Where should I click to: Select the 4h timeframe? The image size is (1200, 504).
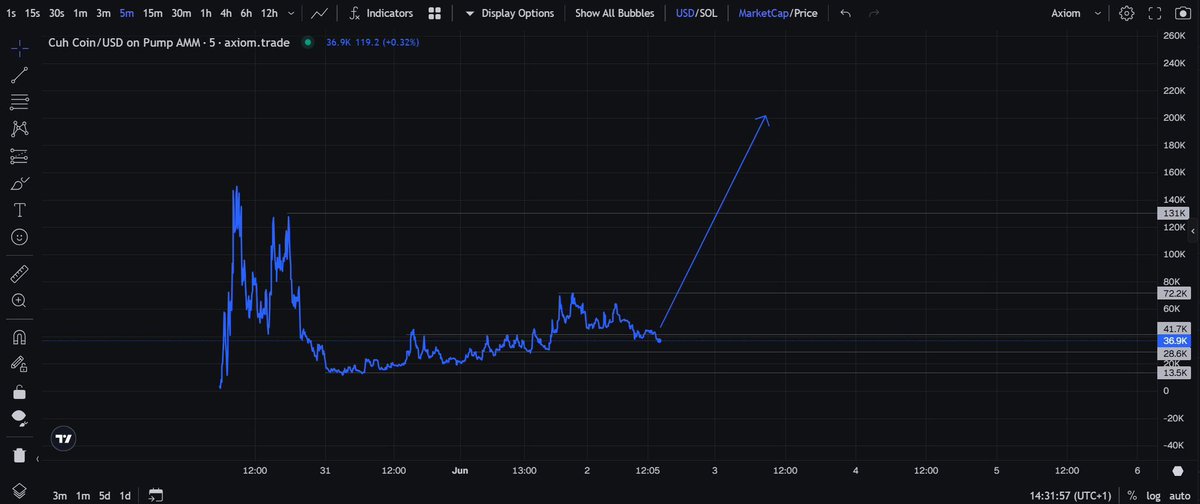(x=226, y=13)
